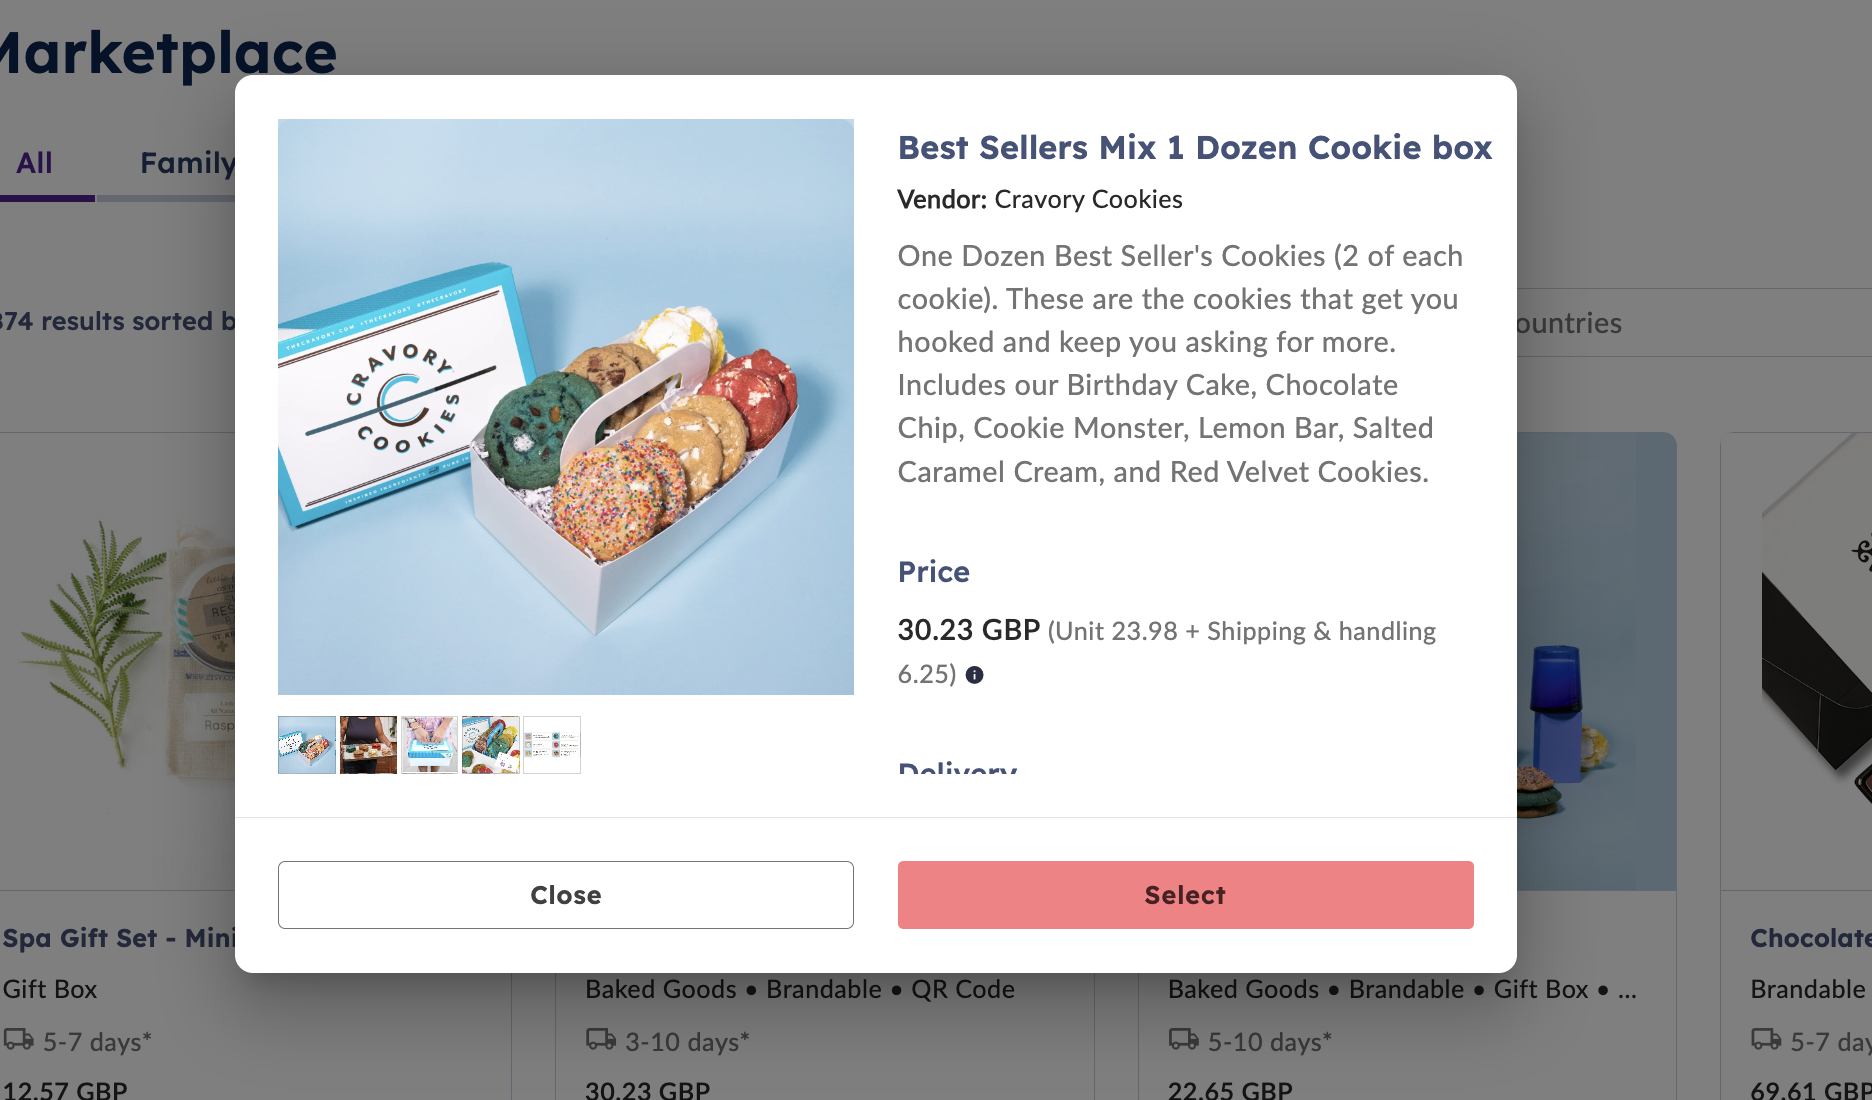This screenshot has height=1100, width=1872.
Task: Click the delivery truck icon beside 3-10 days
Action: pos(601,1040)
